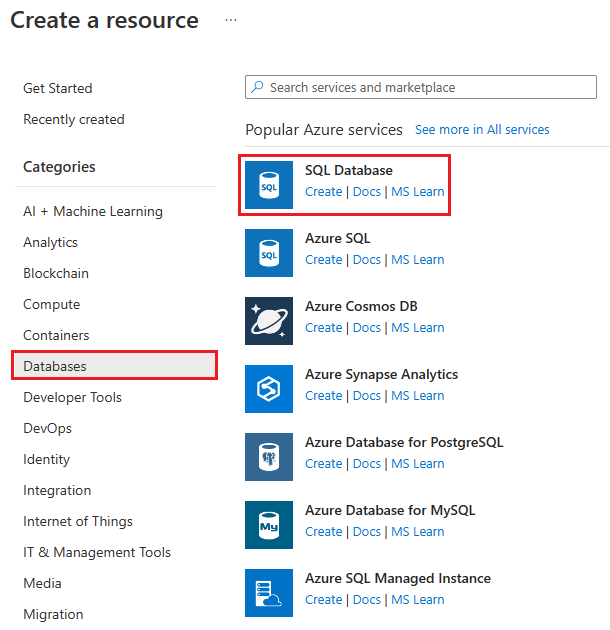Click the Azure Cosmos DB planet icon

pos(269,321)
